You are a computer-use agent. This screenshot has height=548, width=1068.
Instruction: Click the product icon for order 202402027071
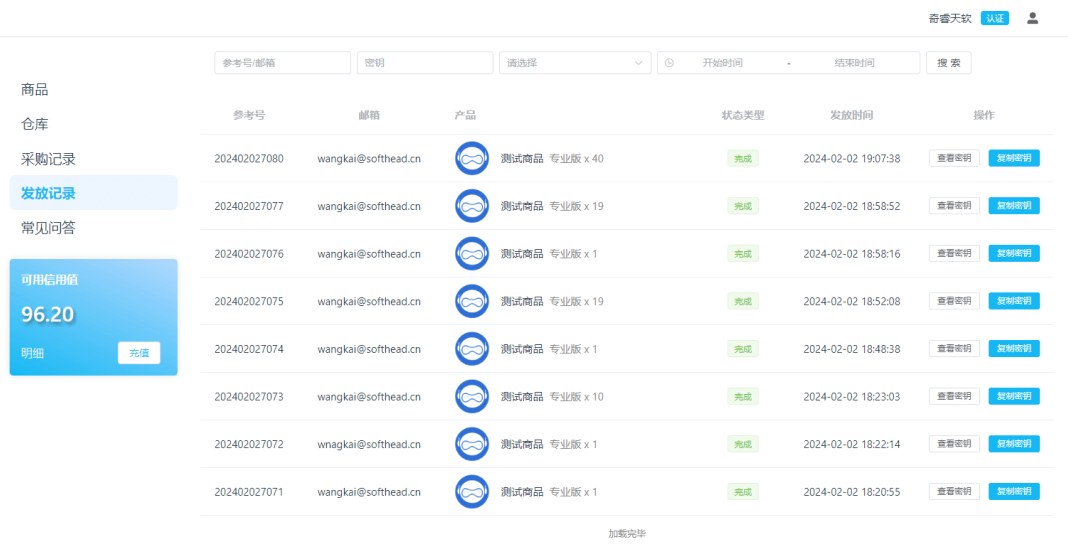tap(472, 492)
